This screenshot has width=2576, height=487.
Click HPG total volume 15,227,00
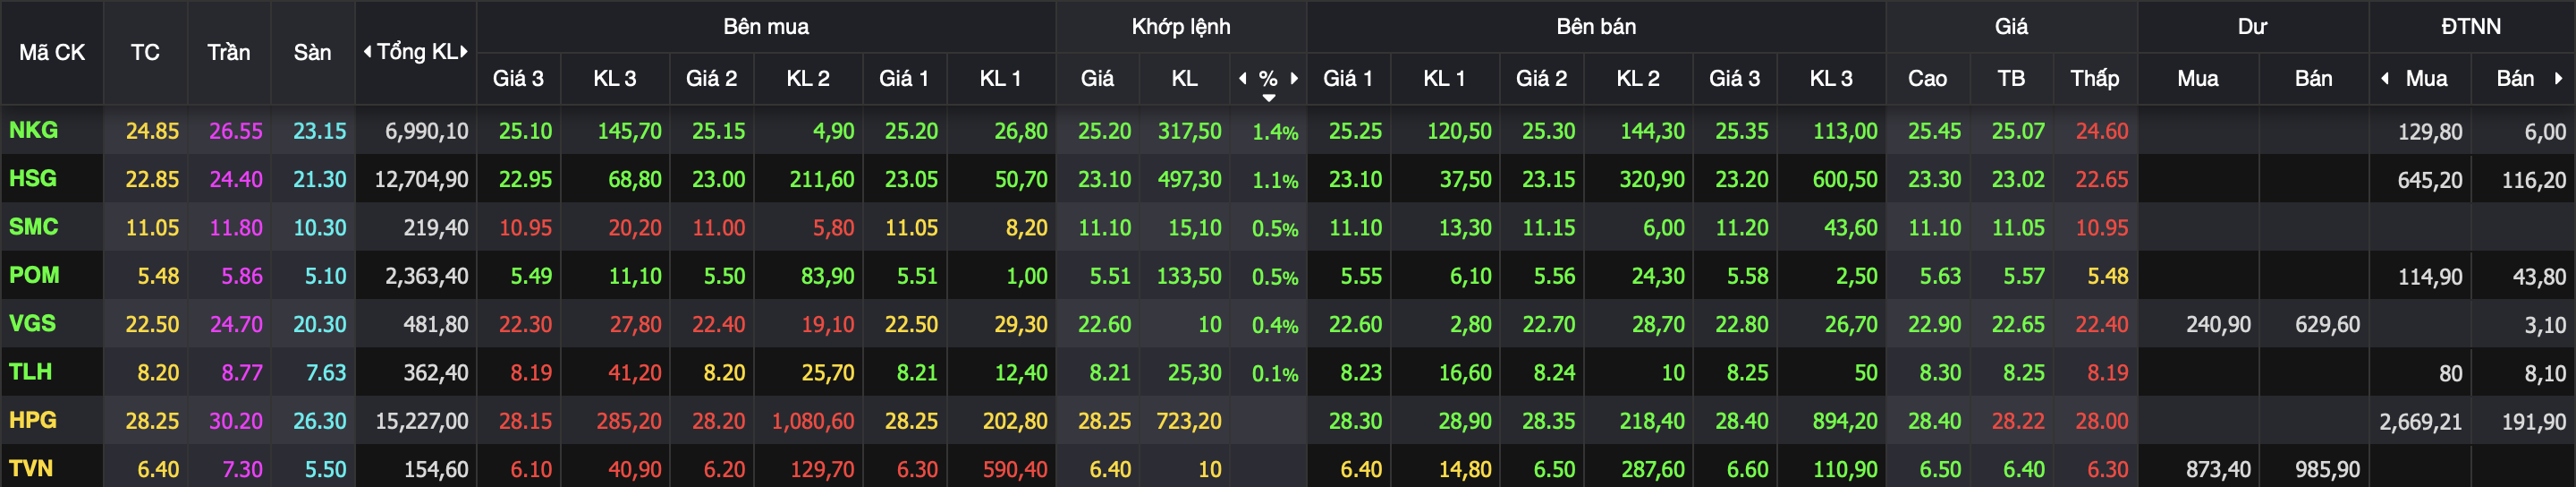pyautogui.click(x=421, y=421)
